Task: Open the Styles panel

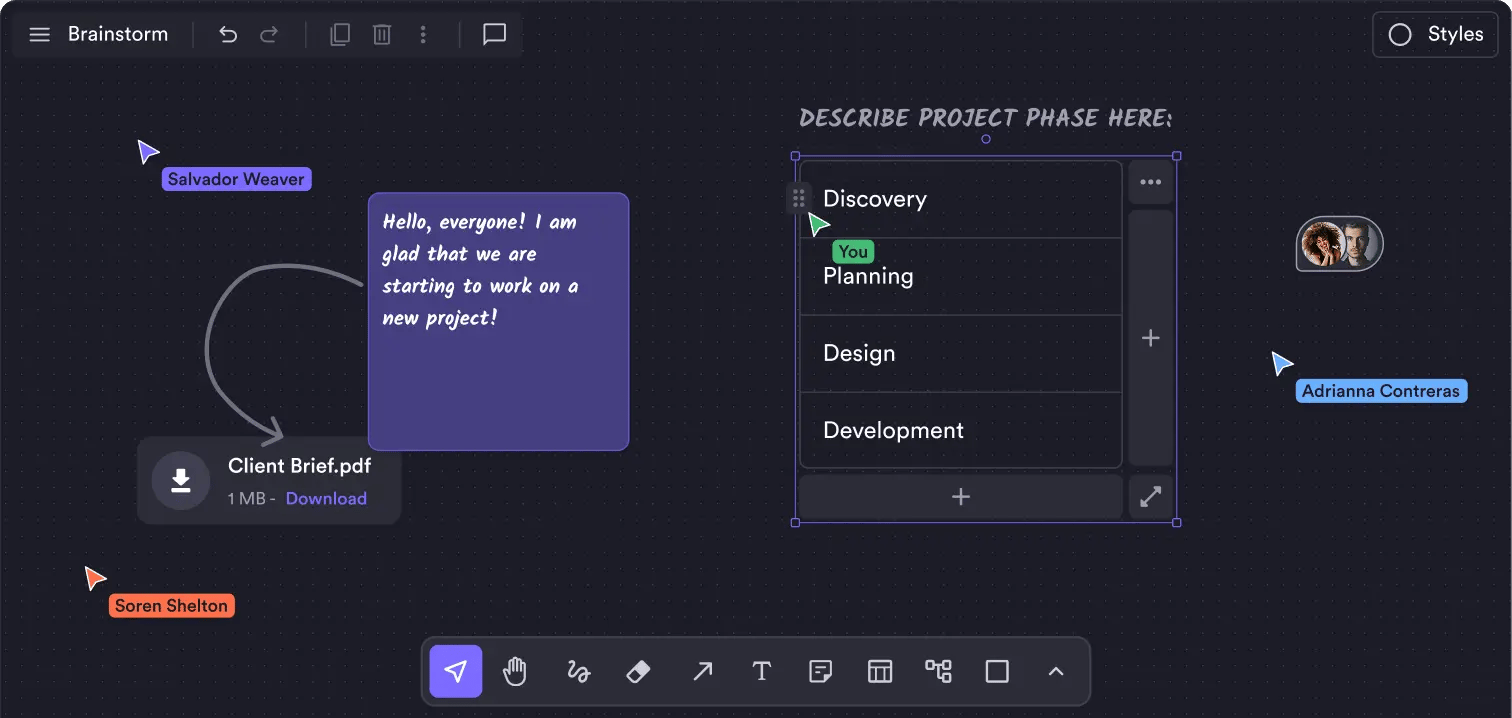Action: [x=1435, y=35]
